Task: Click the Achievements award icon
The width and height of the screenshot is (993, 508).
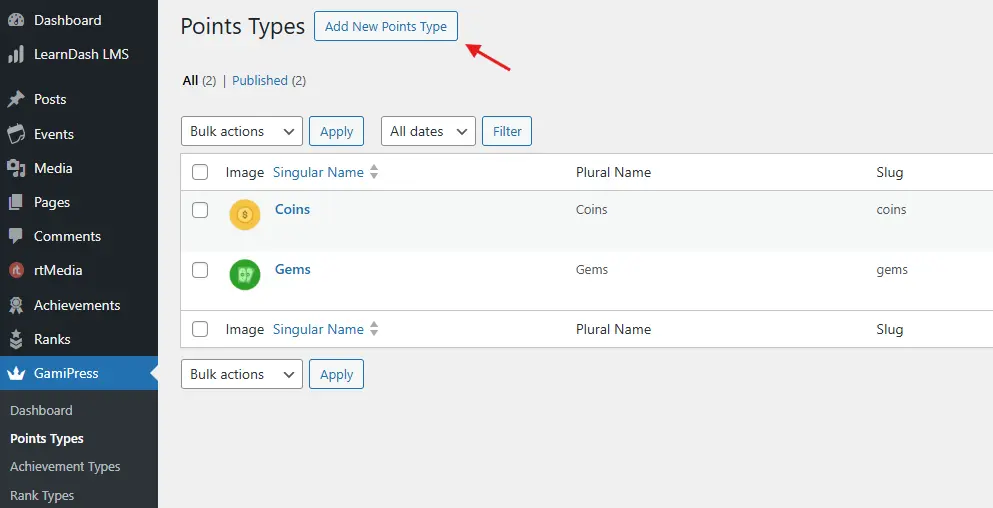Action: [x=16, y=305]
